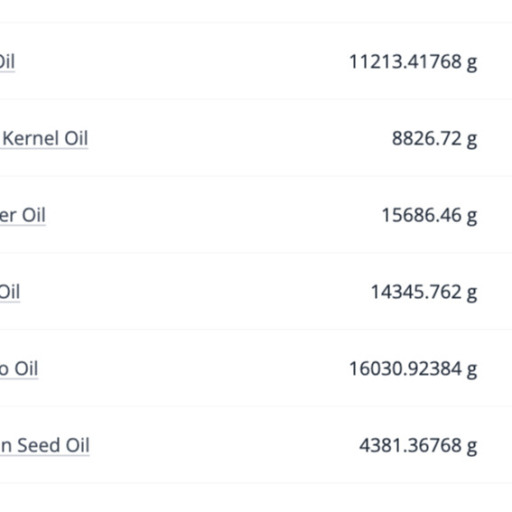Open the Seed Oil ingredient link
Screen dimensions: 512x512
[x=45, y=445]
